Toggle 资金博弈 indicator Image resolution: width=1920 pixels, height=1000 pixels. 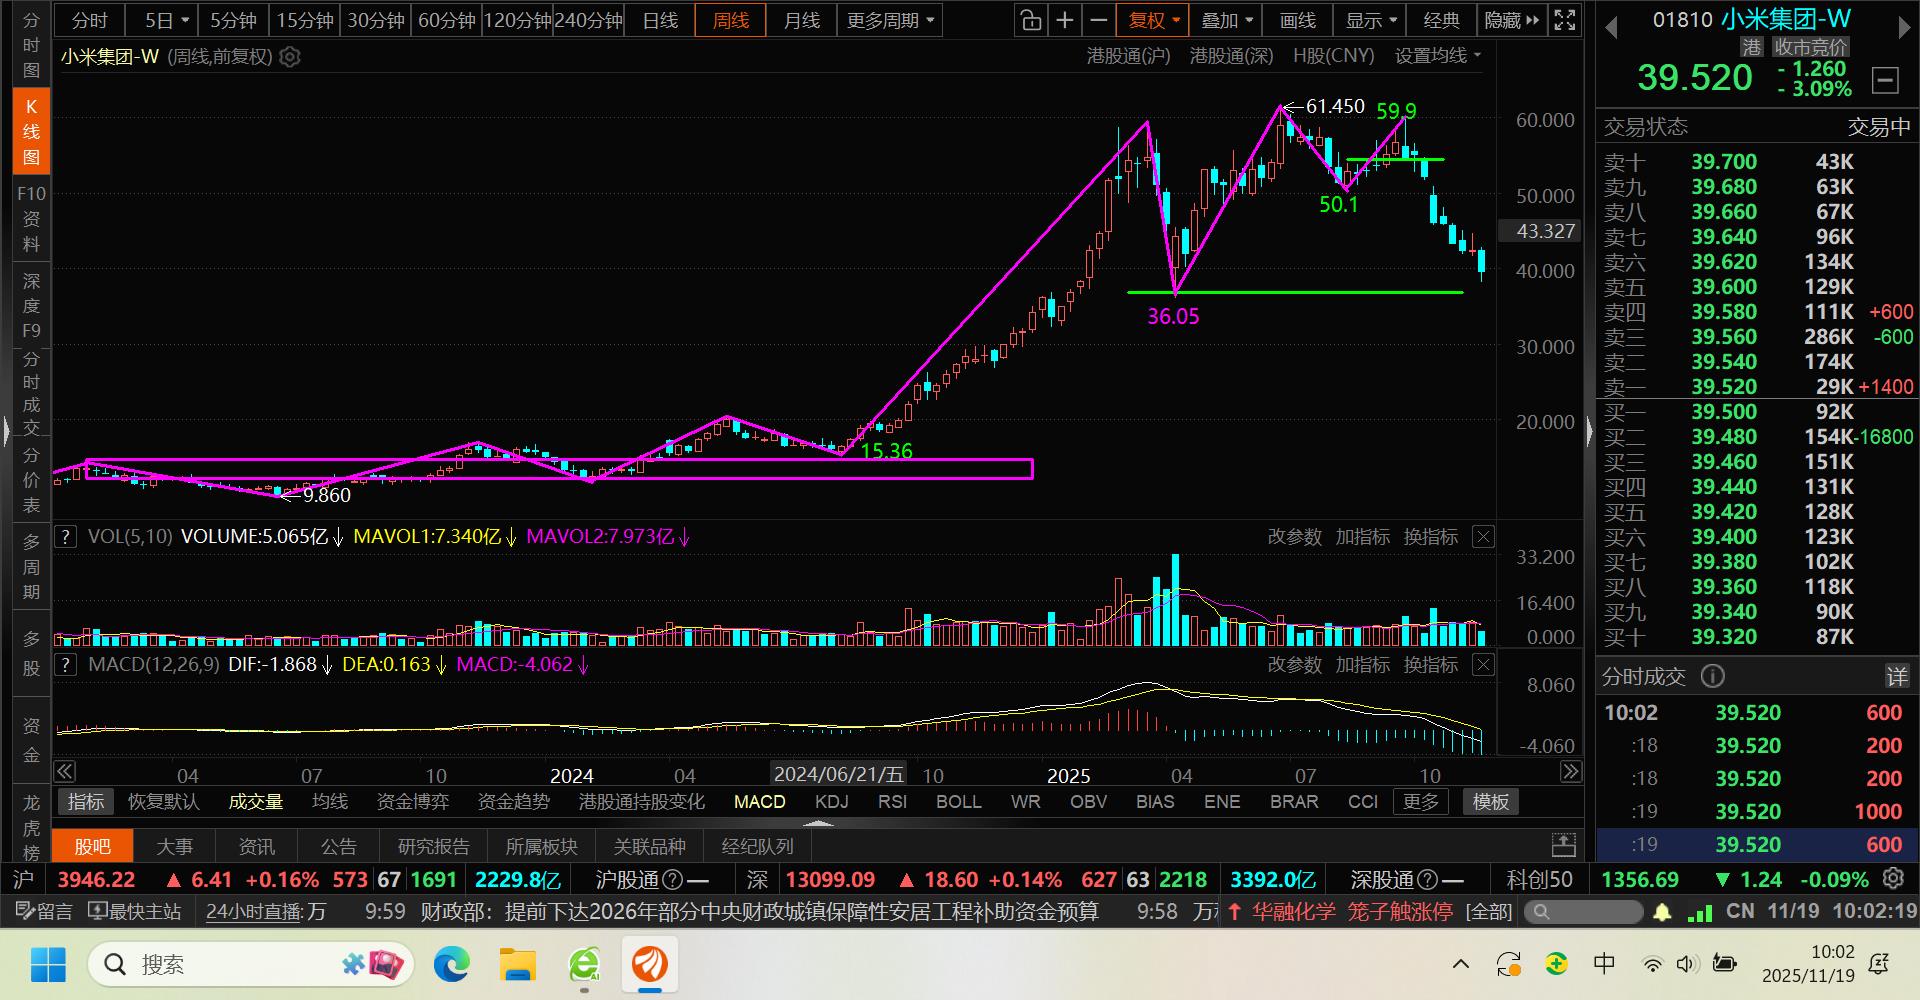(413, 802)
